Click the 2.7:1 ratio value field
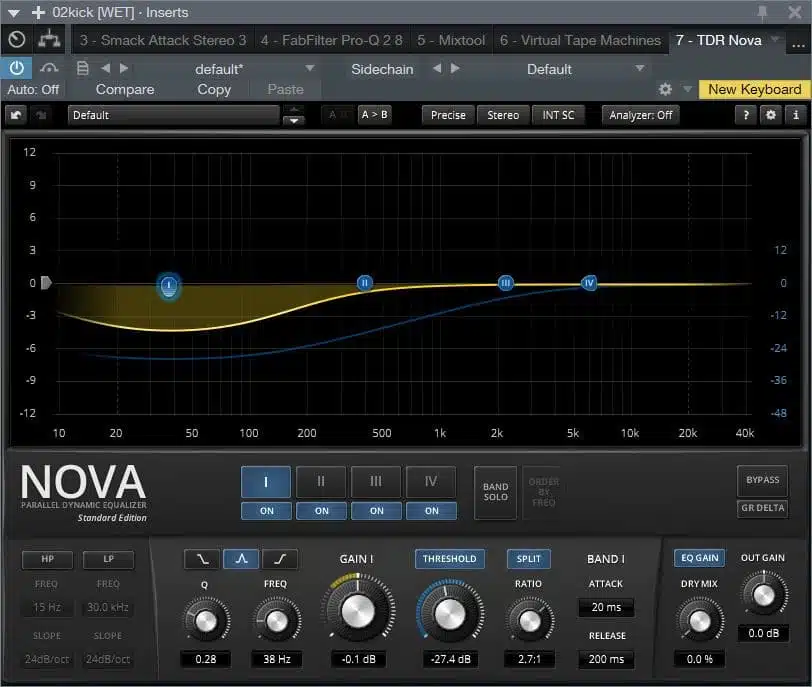 pos(529,659)
